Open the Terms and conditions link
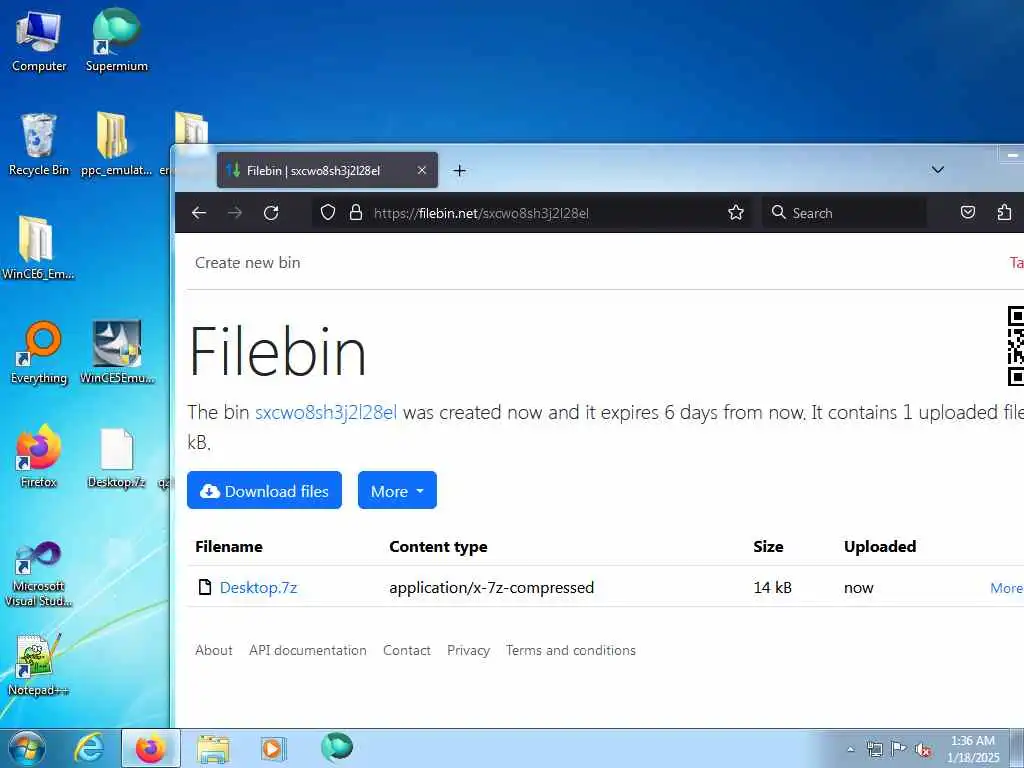This screenshot has height=768, width=1024. point(571,650)
